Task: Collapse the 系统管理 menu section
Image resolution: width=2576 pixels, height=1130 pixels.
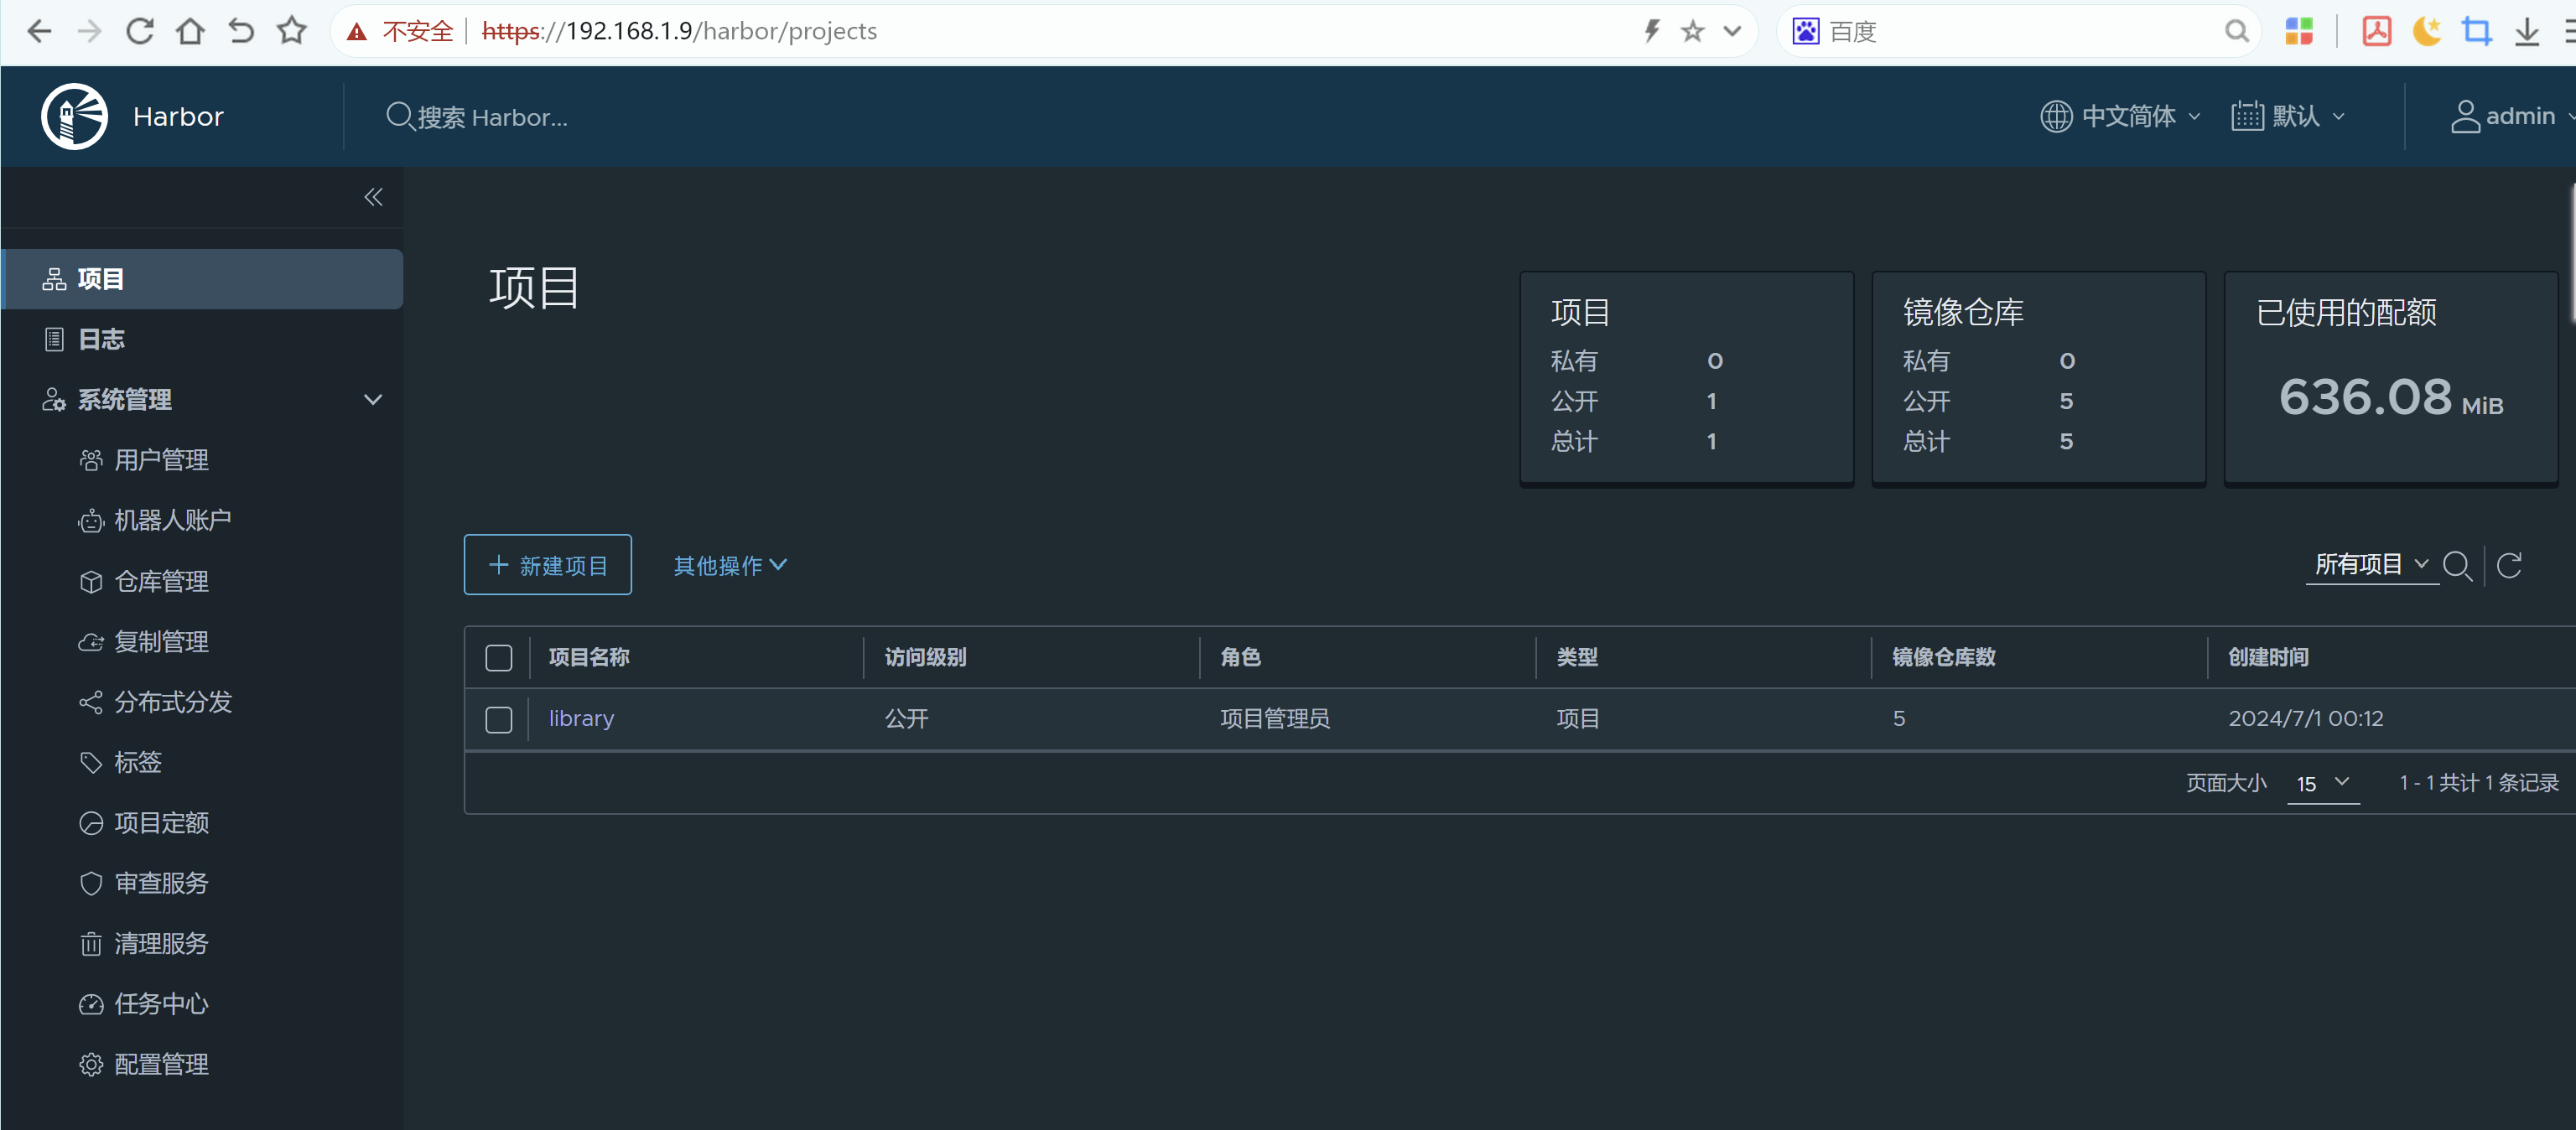Action: pyautogui.click(x=373, y=400)
